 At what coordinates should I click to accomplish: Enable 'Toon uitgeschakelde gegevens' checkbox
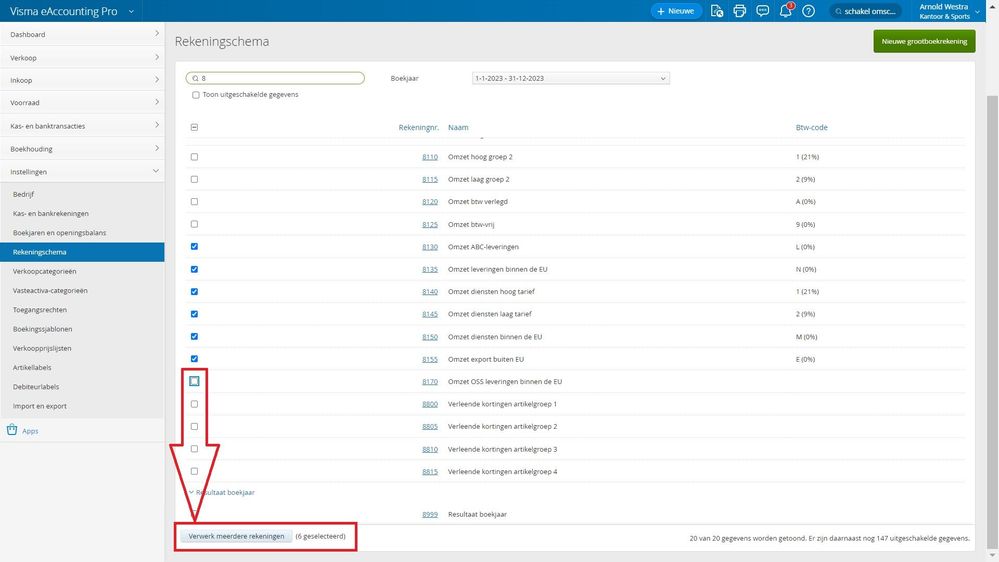click(195, 95)
